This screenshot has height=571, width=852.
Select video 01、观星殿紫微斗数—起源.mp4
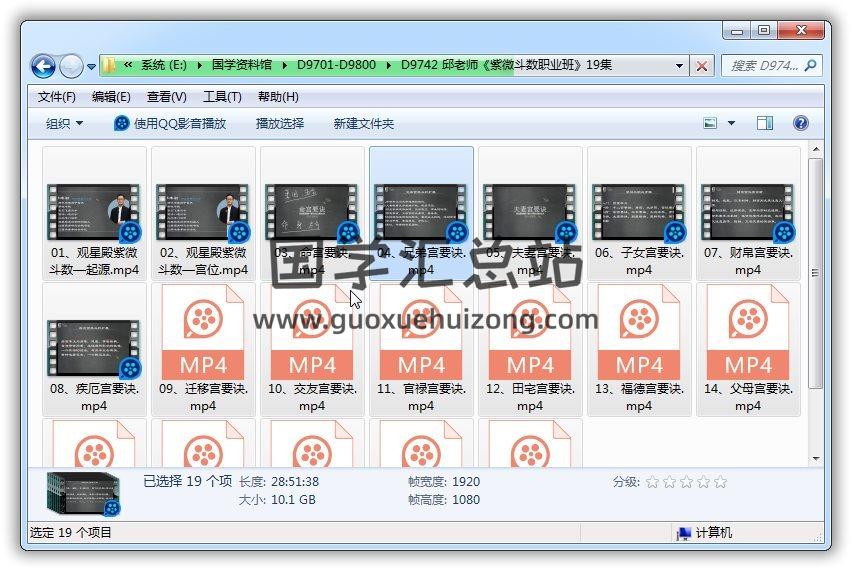[94, 213]
